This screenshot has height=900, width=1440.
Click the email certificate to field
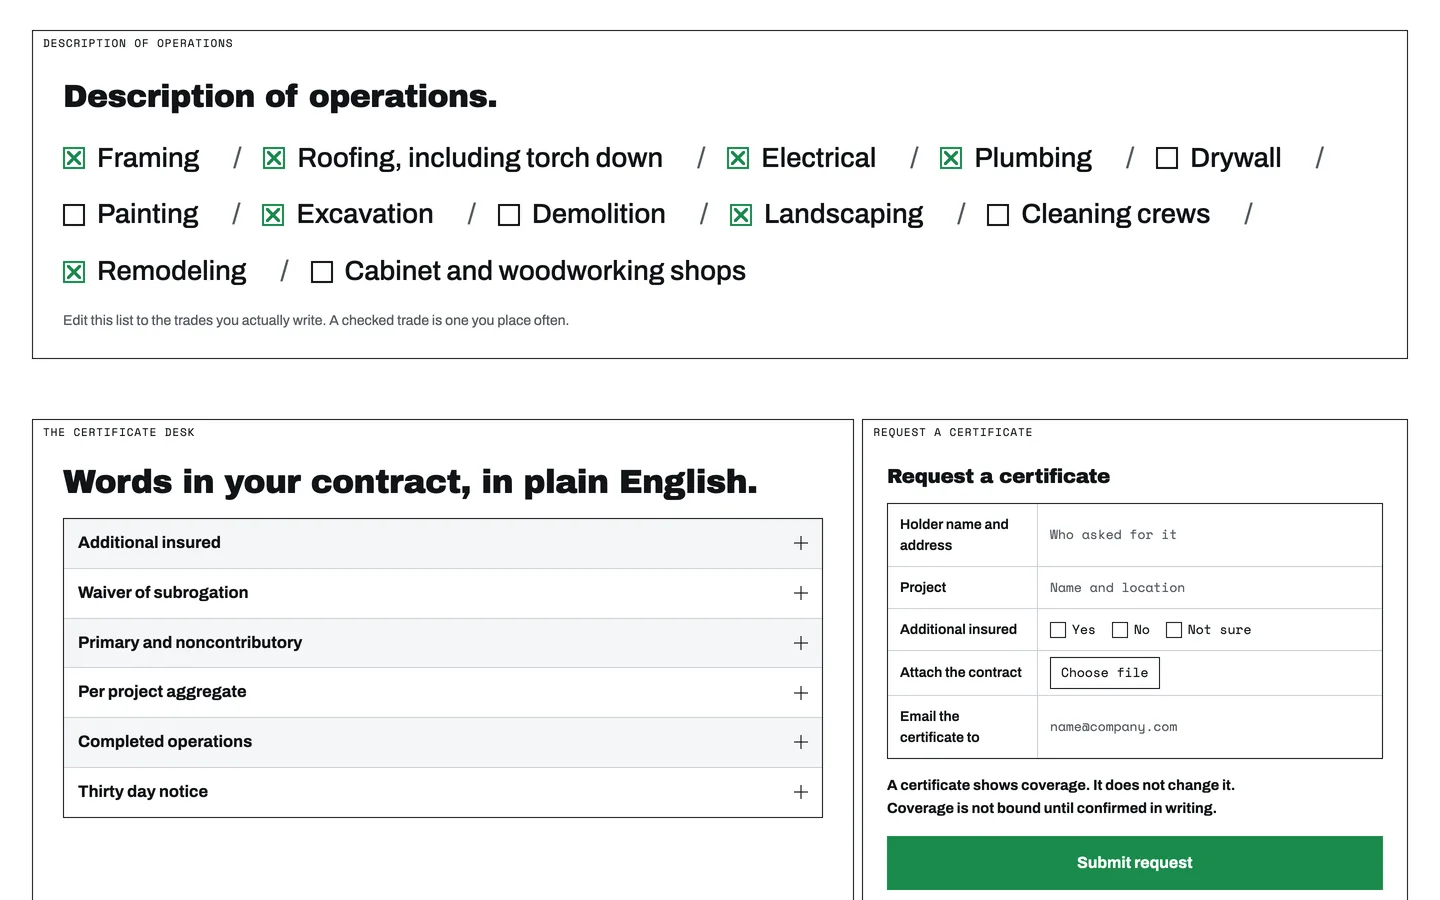[1210, 727]
